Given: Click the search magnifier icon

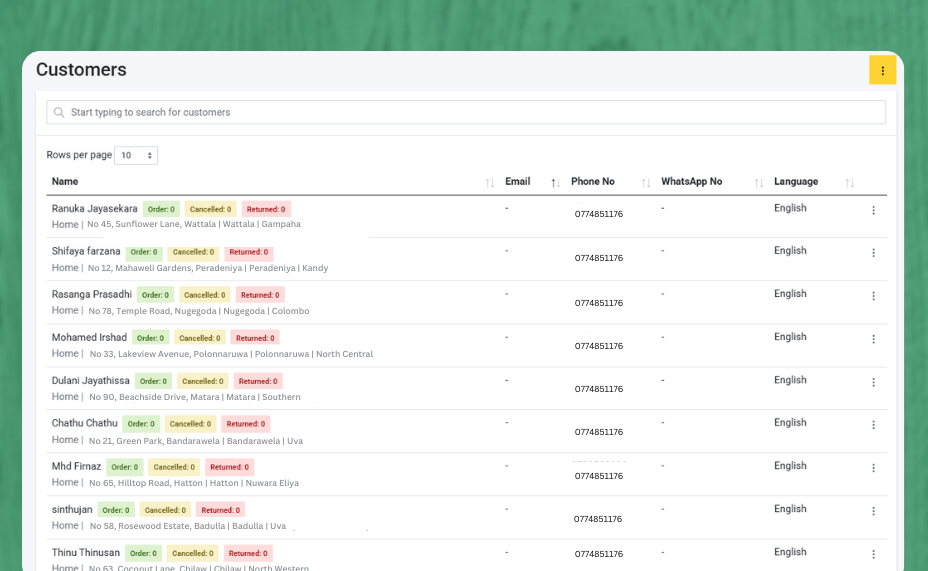Looking at the screenshot, I should pyautogui.click(x=59, y=112).
